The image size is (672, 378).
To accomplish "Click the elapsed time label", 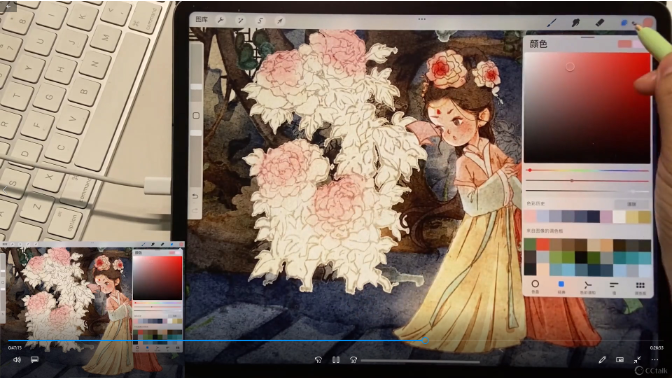I will (x=15, y=348).
